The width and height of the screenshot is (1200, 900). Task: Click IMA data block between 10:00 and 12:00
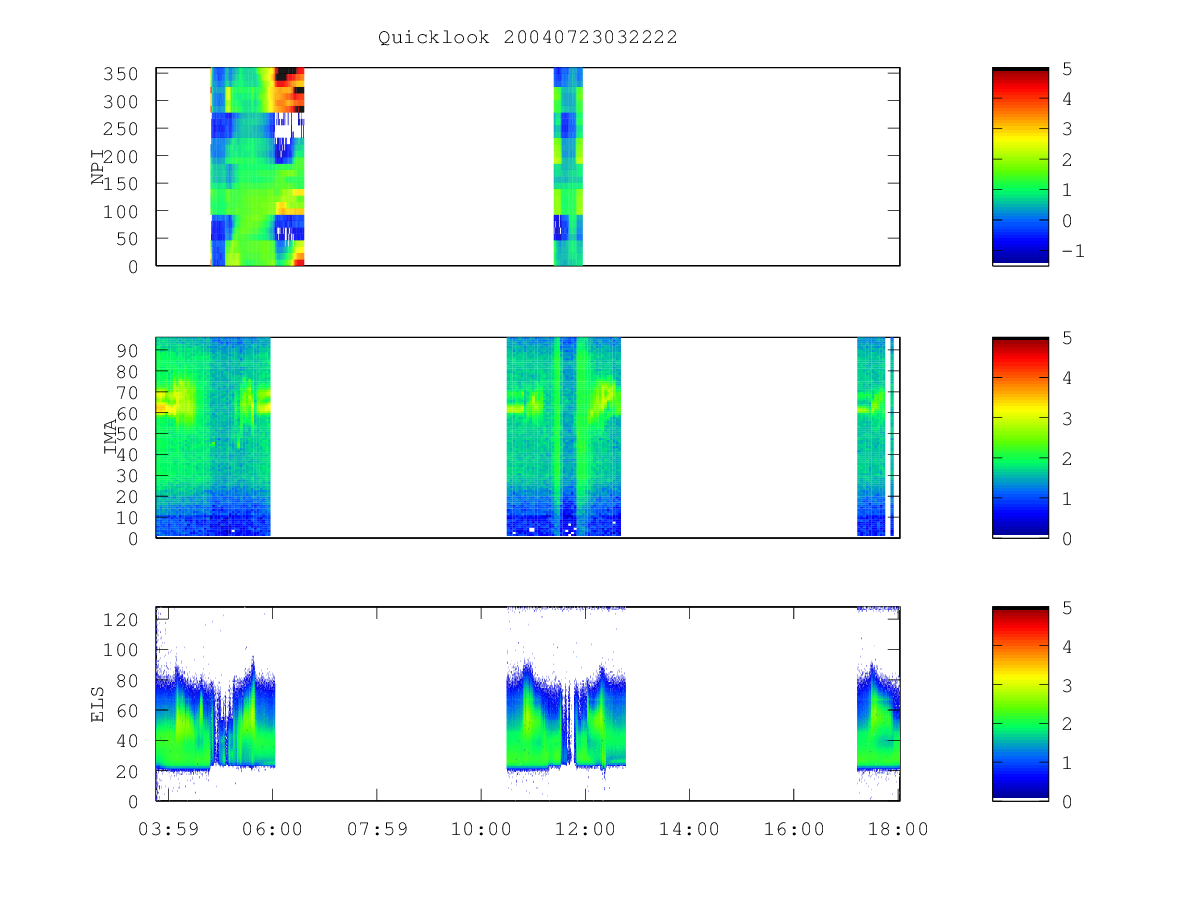click(564, 437)
